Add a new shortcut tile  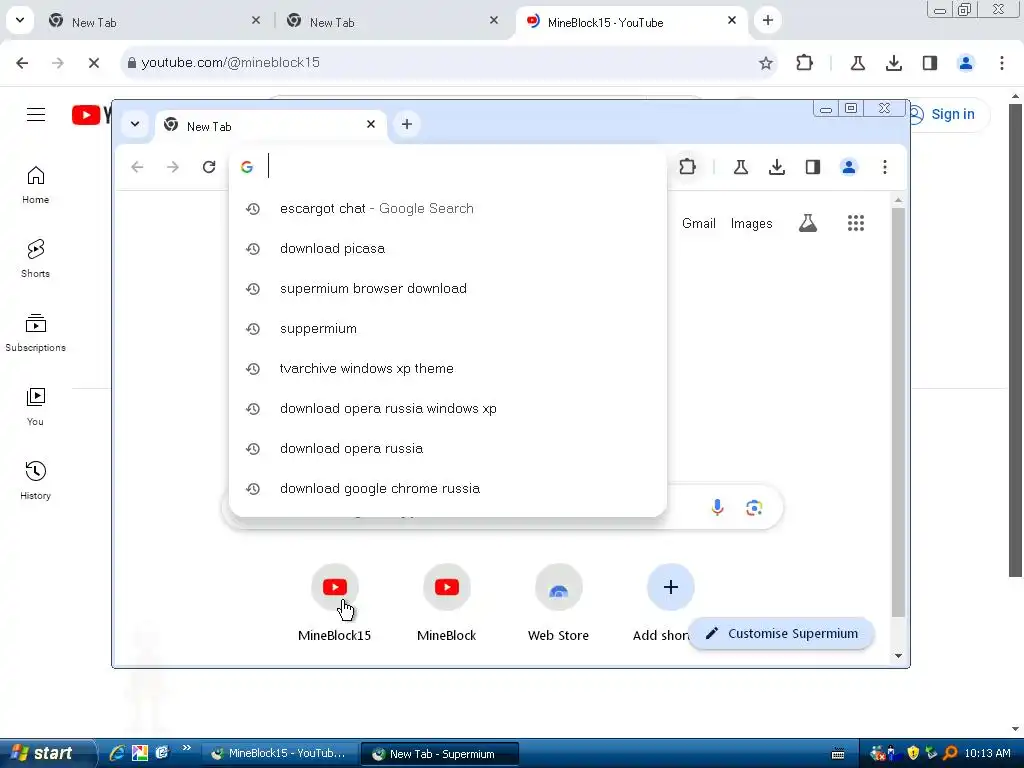point(670,587)
